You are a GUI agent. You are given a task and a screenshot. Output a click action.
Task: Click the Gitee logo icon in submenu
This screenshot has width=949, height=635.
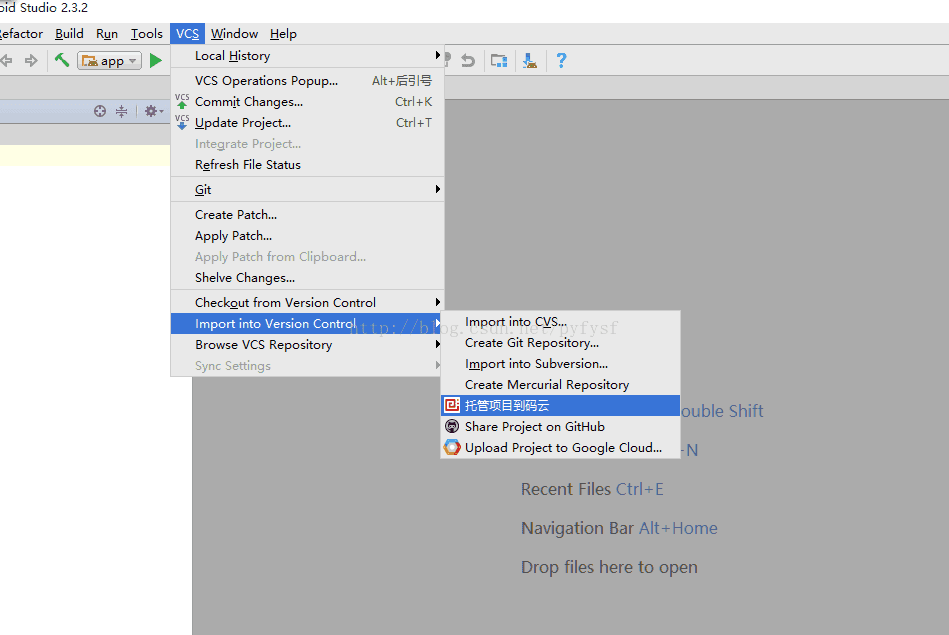pos(452,405)
